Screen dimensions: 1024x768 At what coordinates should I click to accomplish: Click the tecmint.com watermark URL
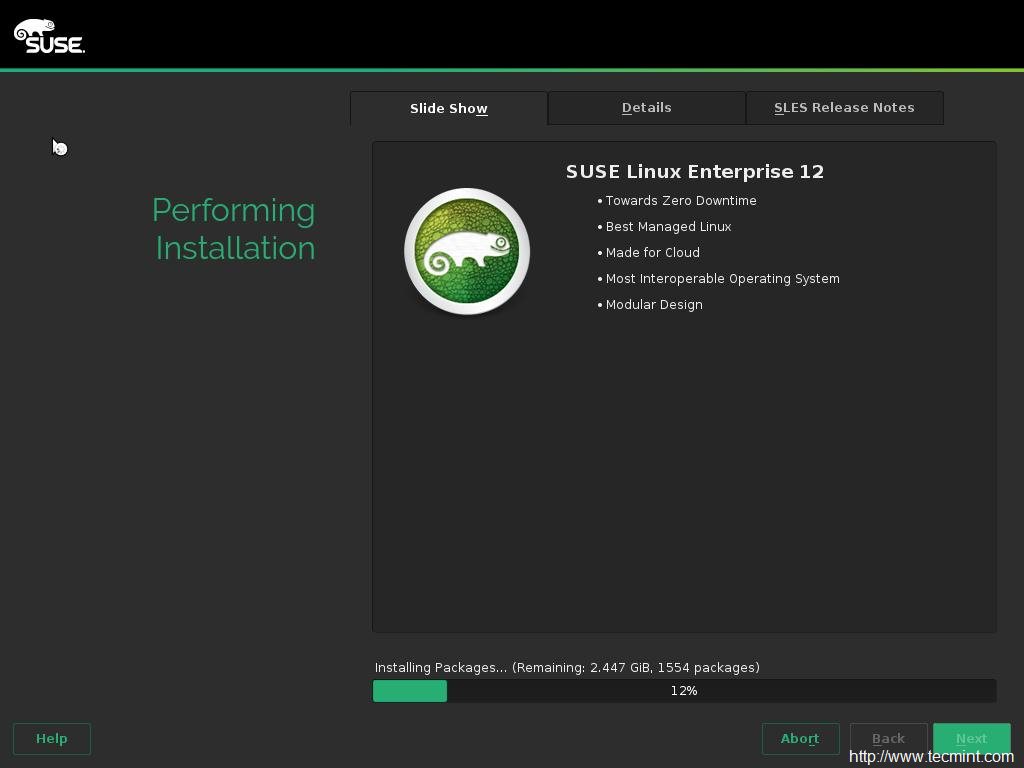[x=931, y=757]
